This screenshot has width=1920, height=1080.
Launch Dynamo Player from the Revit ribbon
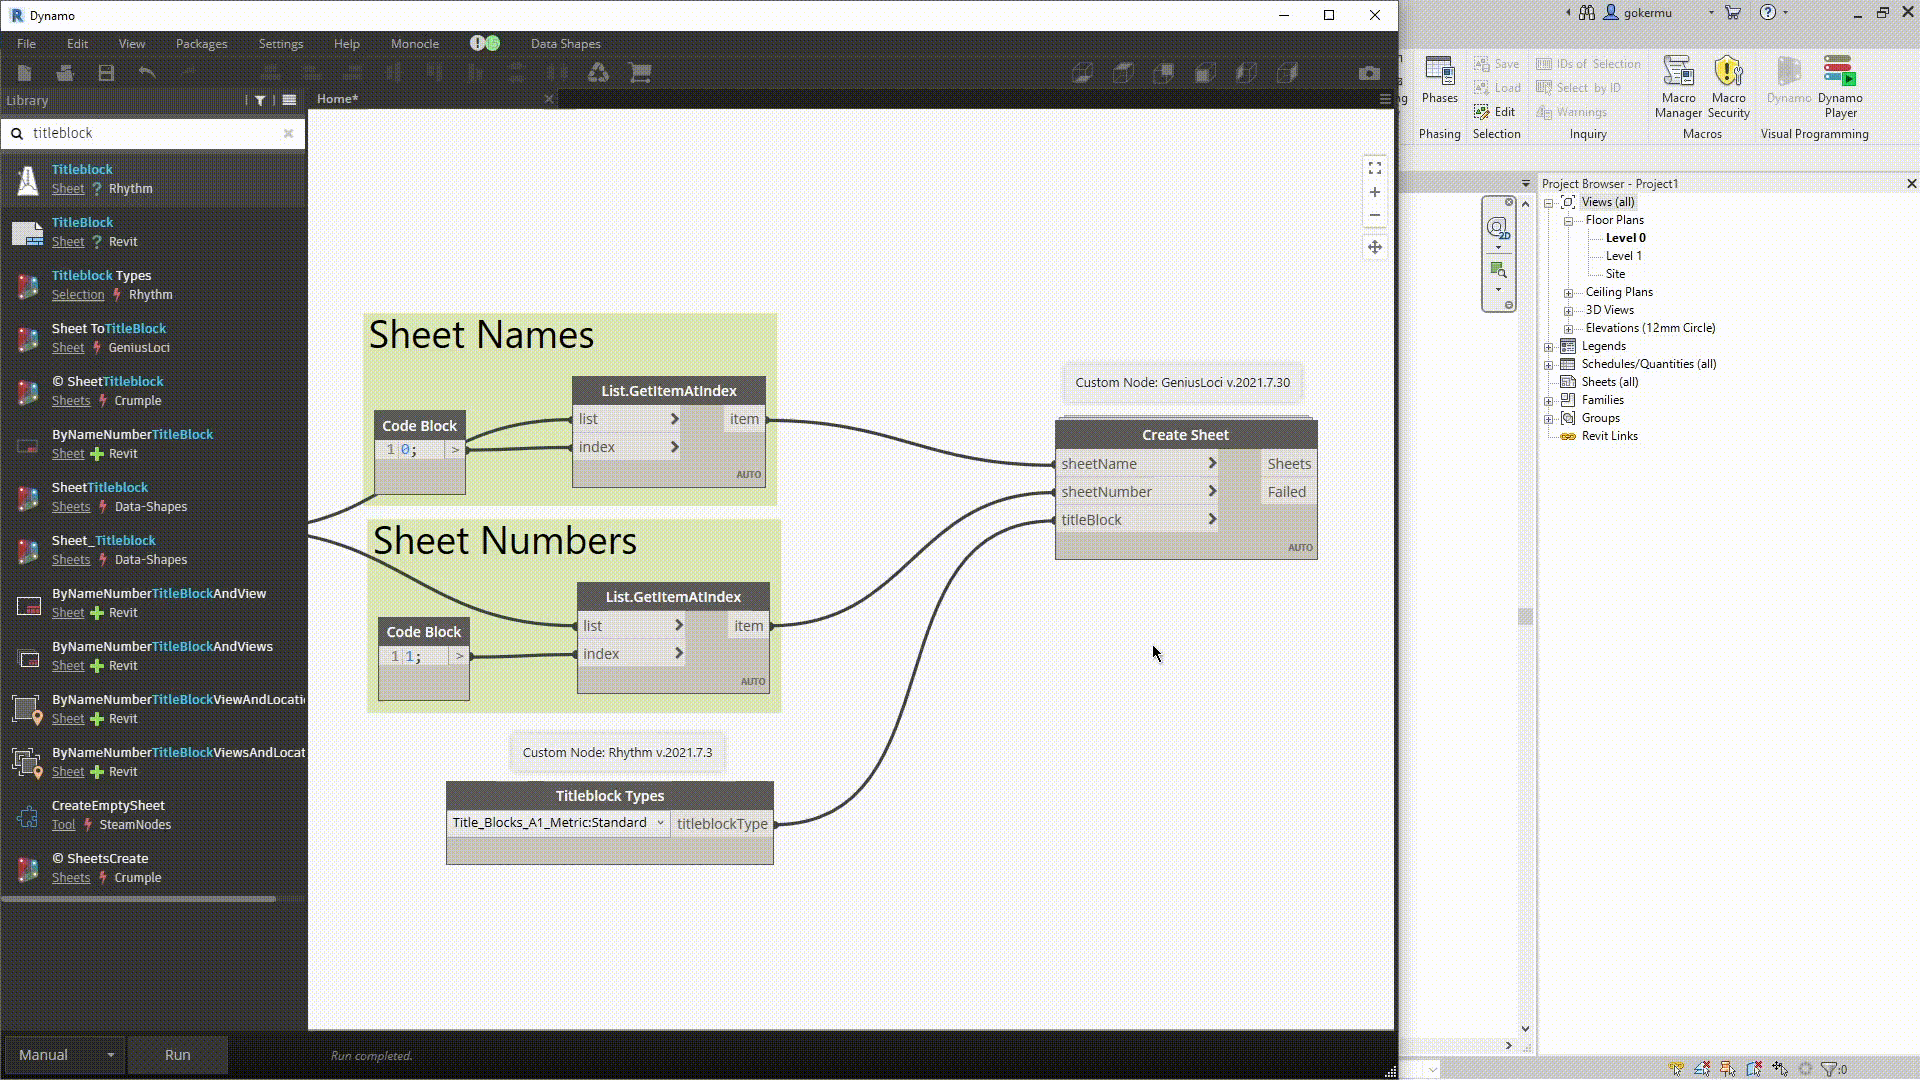[1841, 85]
